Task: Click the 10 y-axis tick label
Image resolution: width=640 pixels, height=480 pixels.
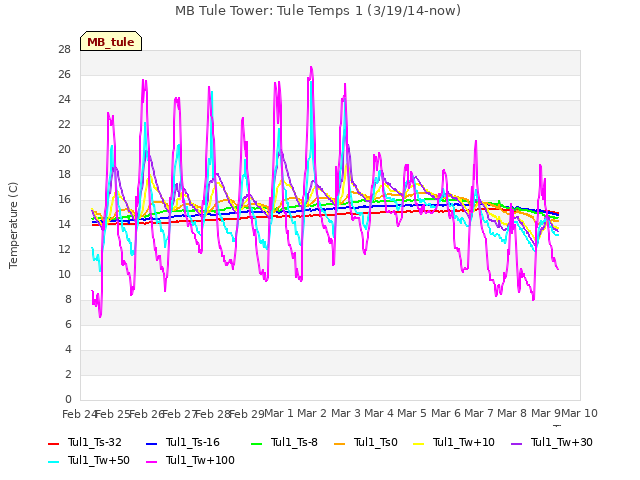Action: 64,274
